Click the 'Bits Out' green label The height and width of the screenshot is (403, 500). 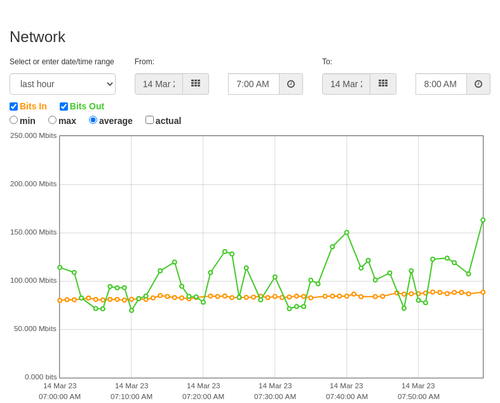point(87,106)
